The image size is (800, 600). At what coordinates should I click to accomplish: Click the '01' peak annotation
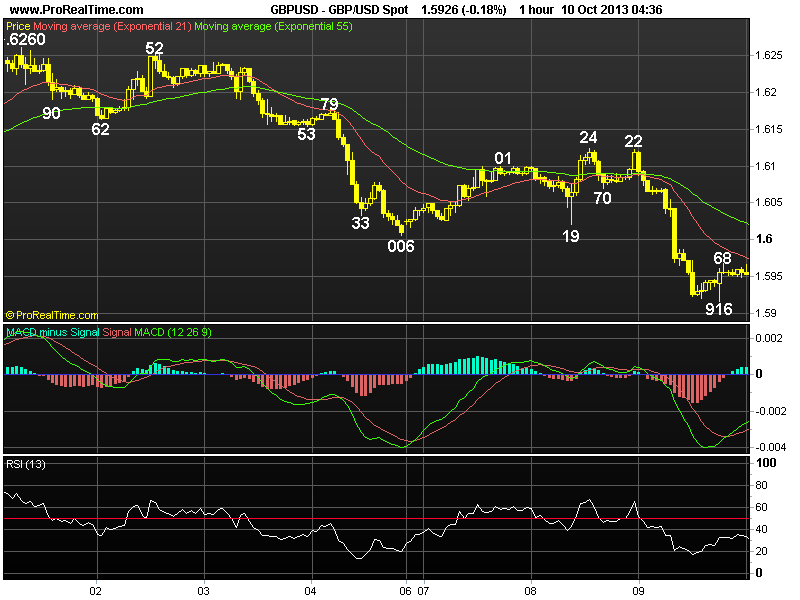point(503,158)
